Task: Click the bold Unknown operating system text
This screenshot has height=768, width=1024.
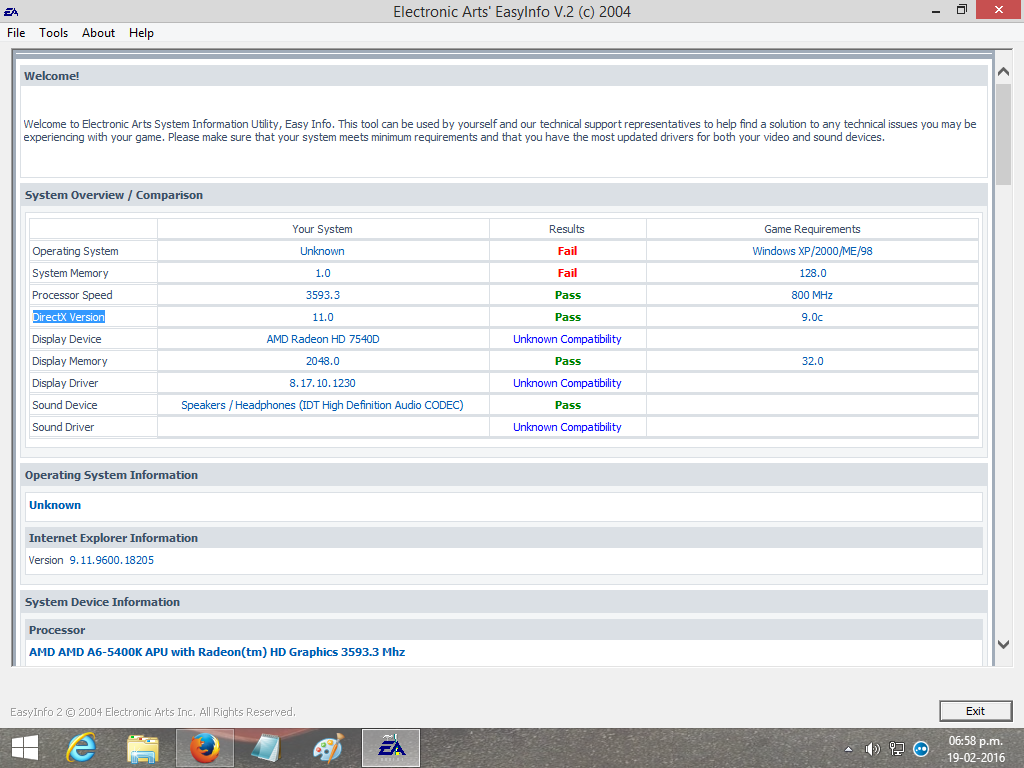Action: click(x=55, y=505)
